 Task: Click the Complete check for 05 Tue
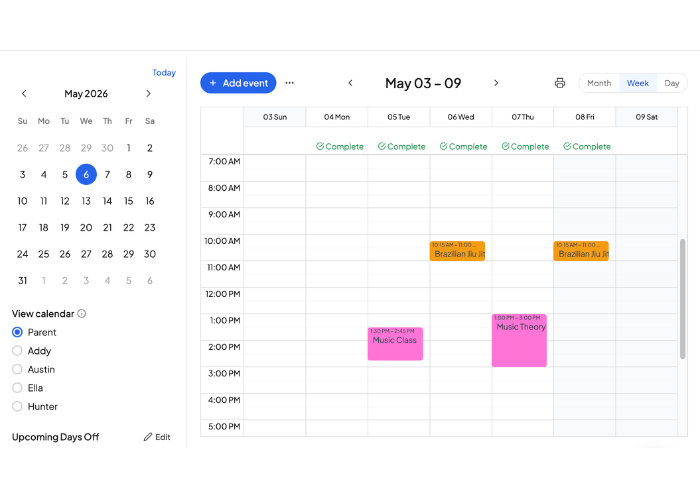(401, 146)
